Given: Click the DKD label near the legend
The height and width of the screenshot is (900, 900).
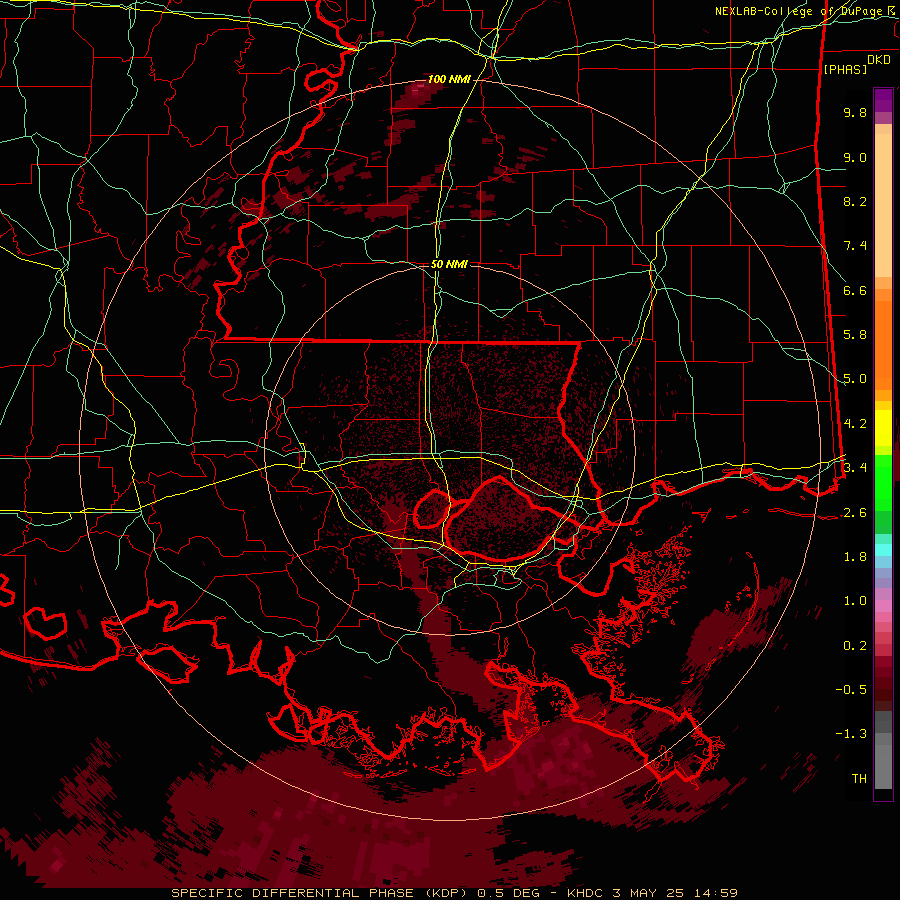Looking at the screenshot, I should pyautogui.click(x=879, y=60).
